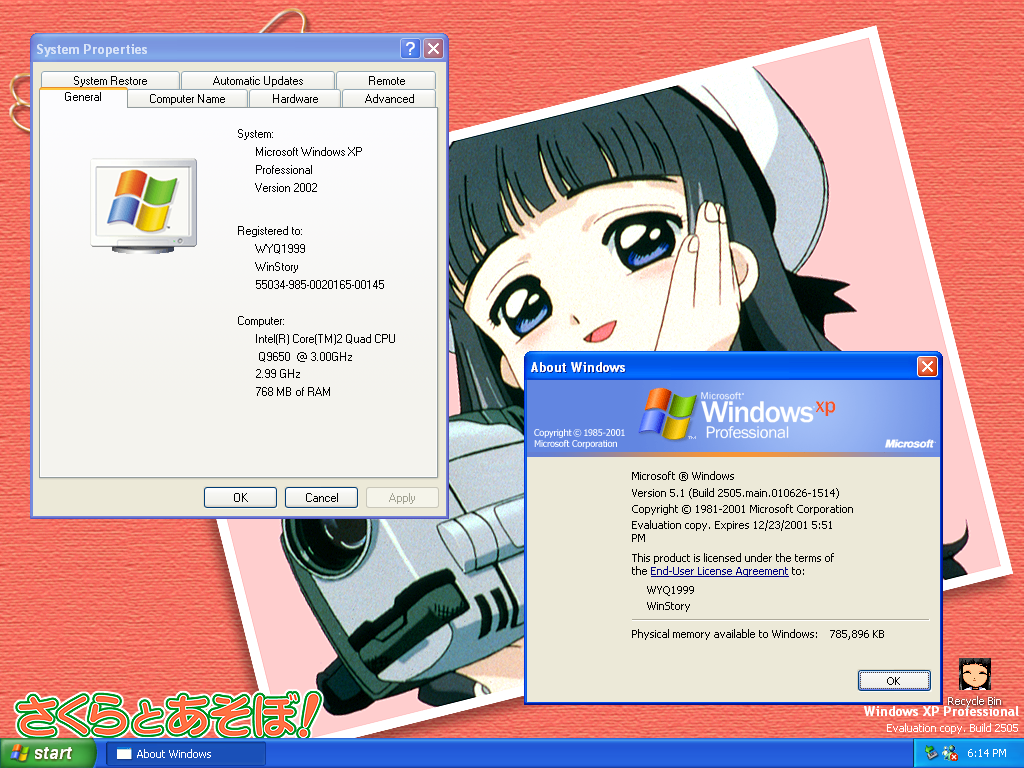Click the window icon on About Windows taskbar button
This screenshot has width=1024, height=768.
coord(124,754)
